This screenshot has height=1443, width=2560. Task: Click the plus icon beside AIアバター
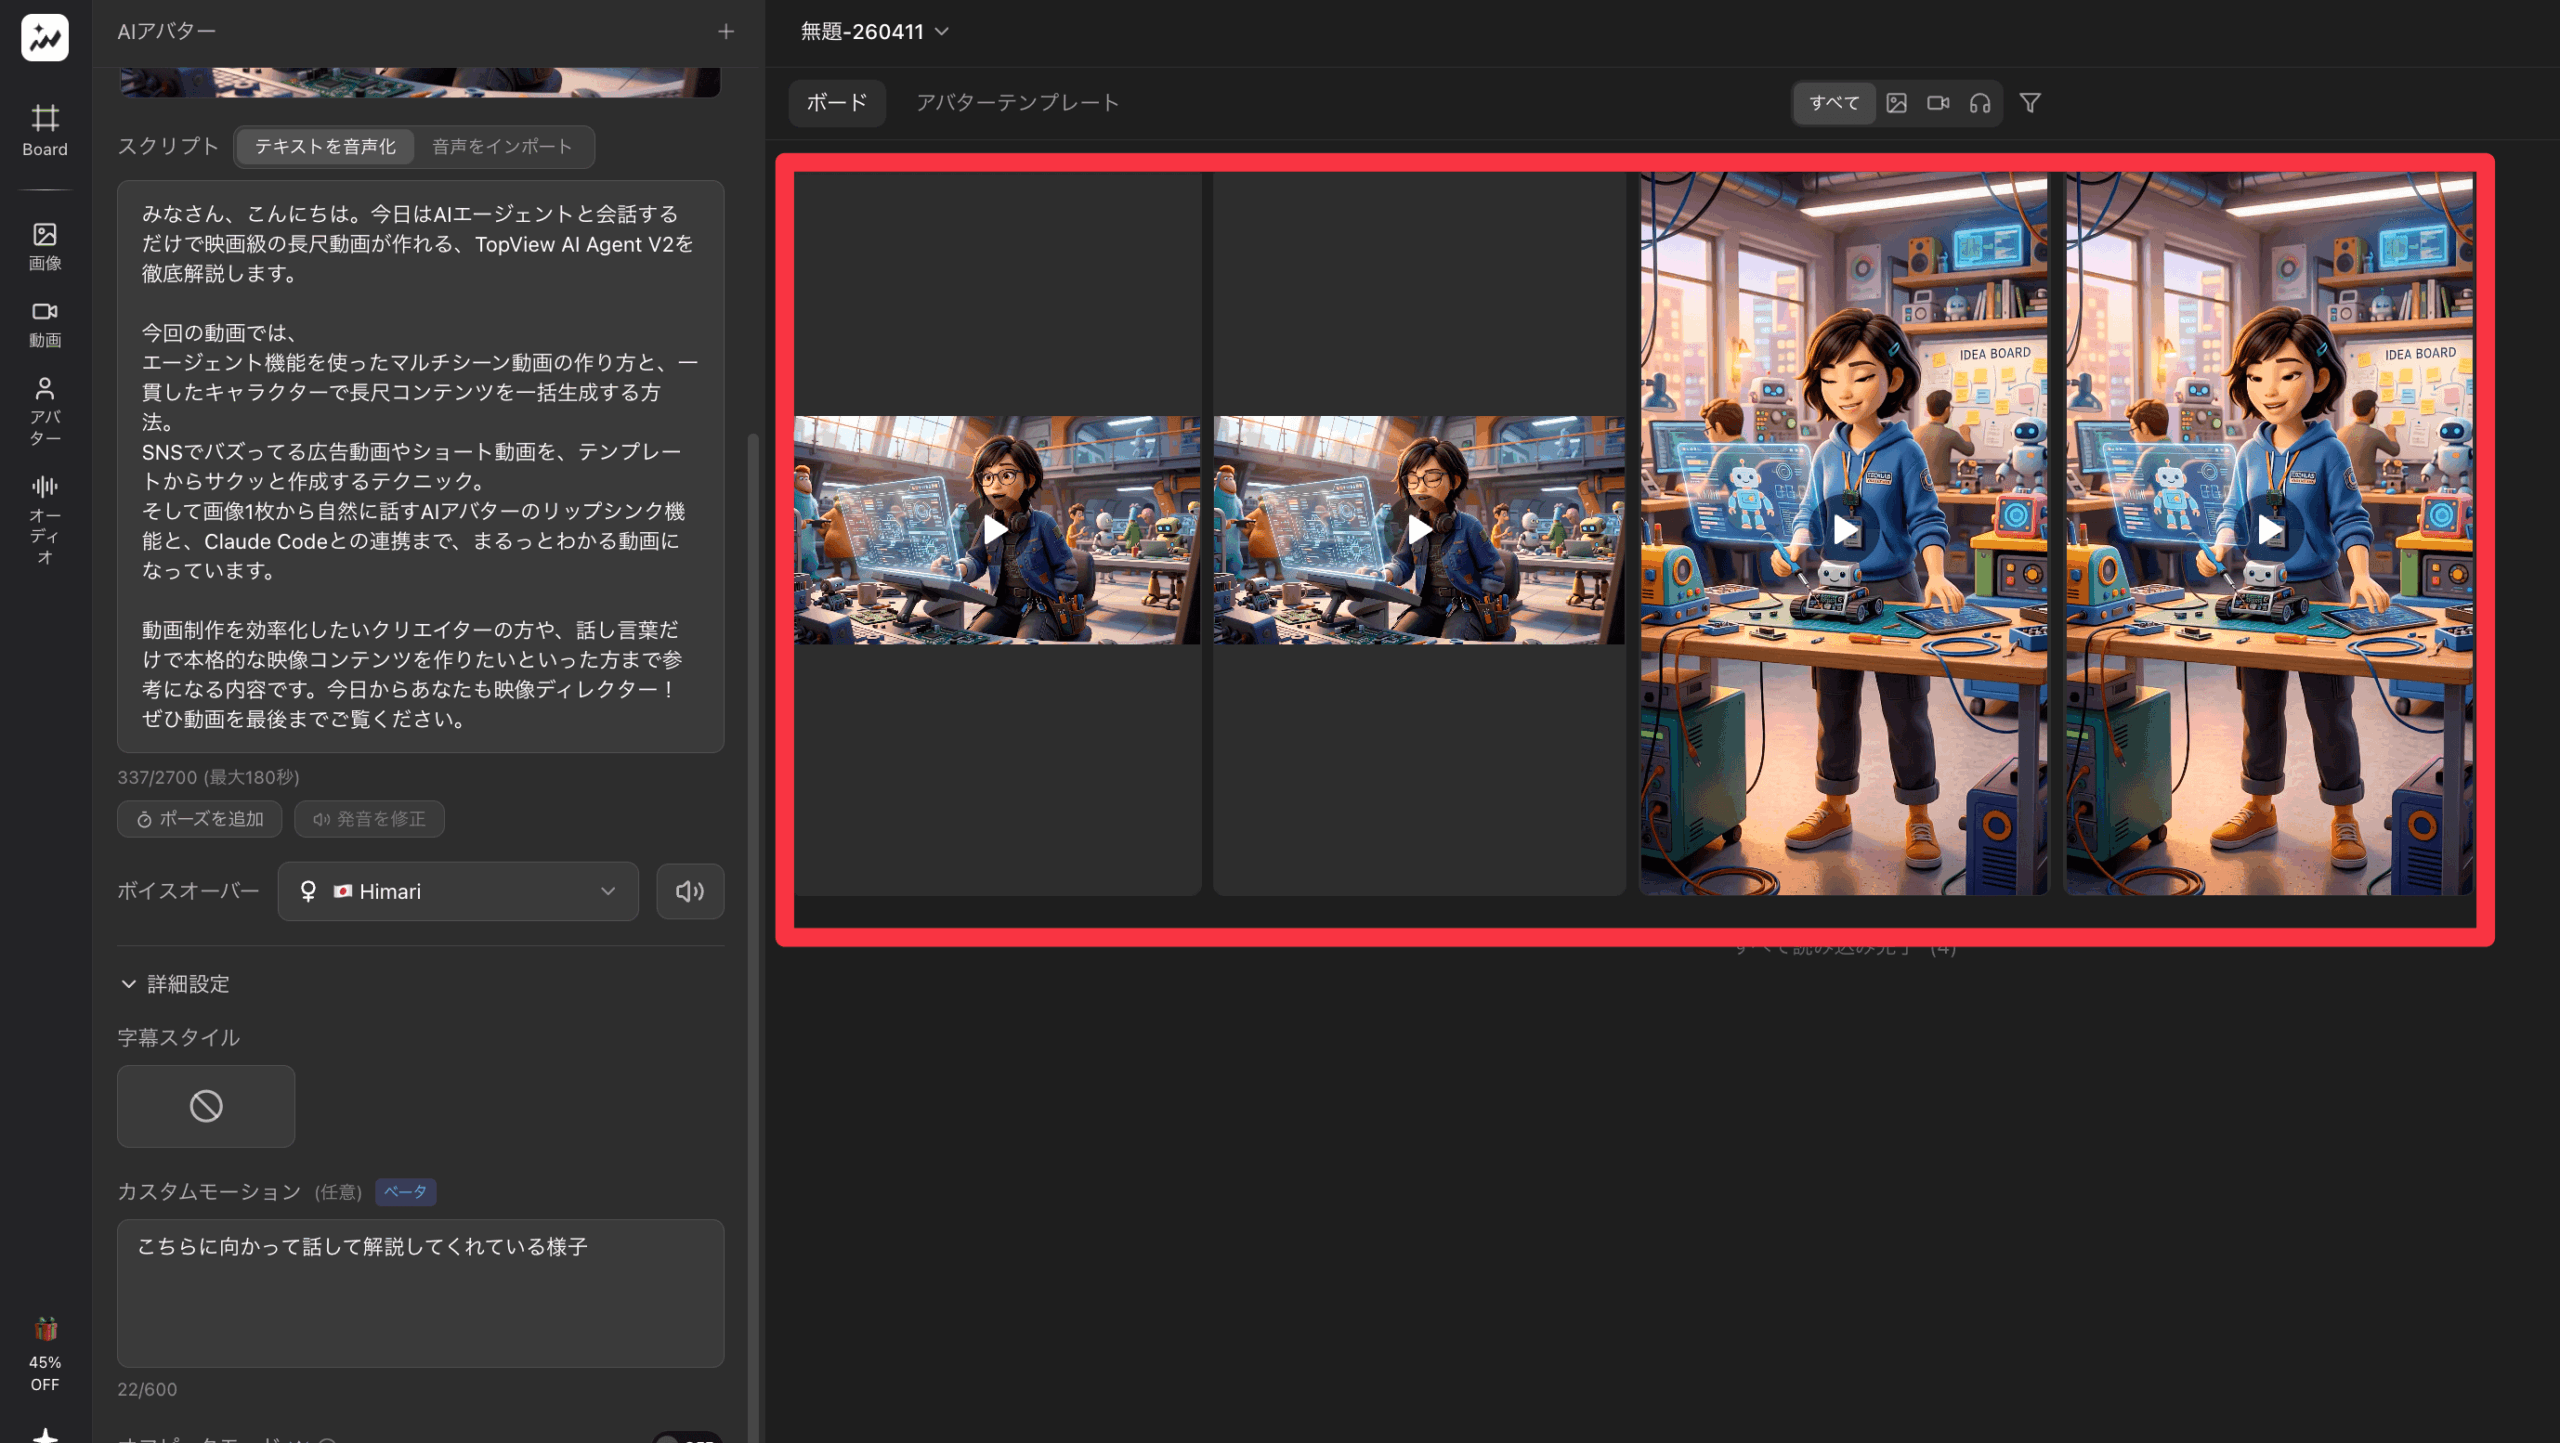click(x=726, y=32)
